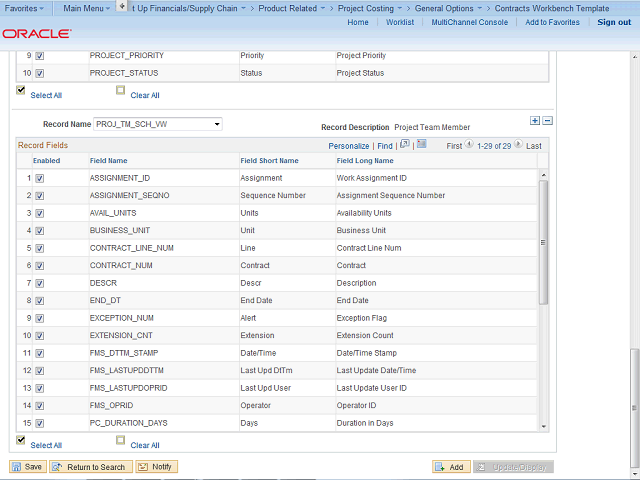Go to previous rows arrow icon
640x480 pixels.
(x=470, y=145)
